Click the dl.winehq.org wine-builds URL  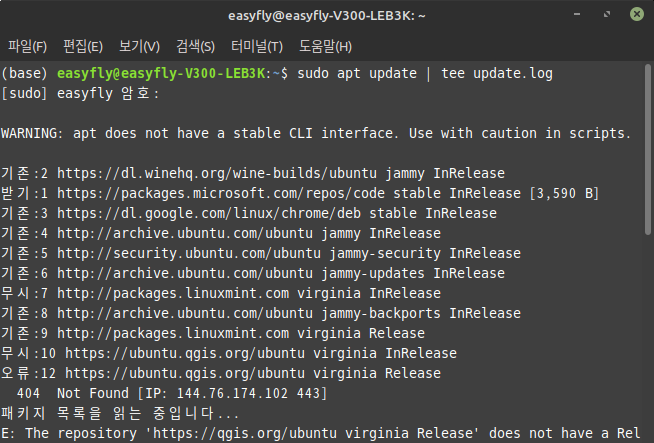[217, 173]
